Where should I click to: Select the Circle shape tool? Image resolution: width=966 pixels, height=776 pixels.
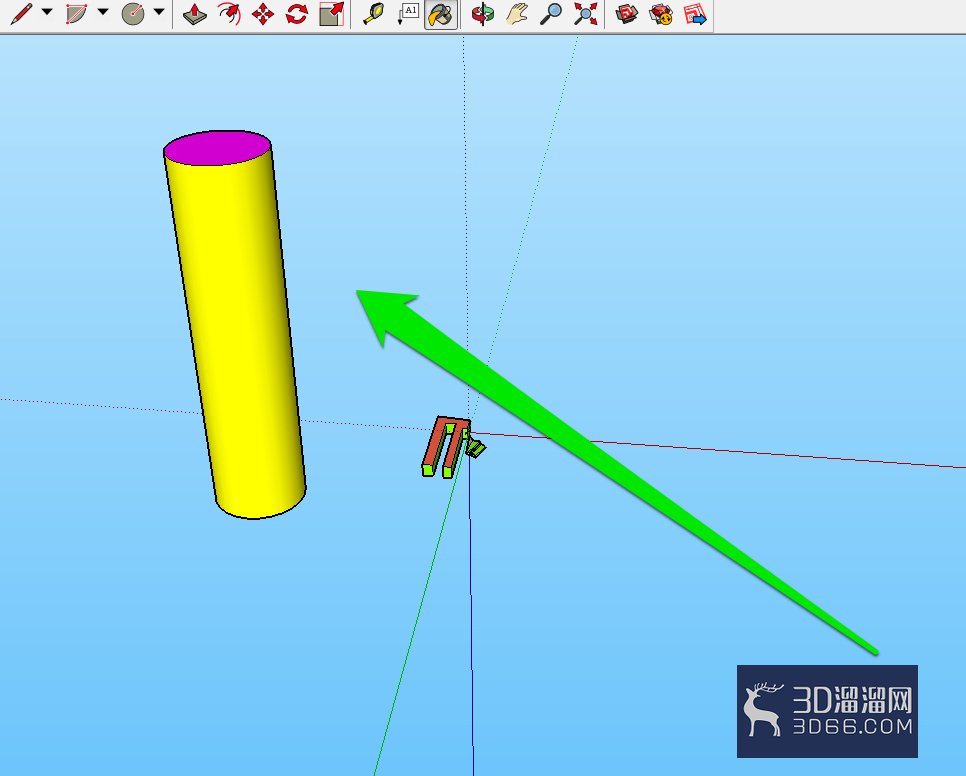[133, 14]
